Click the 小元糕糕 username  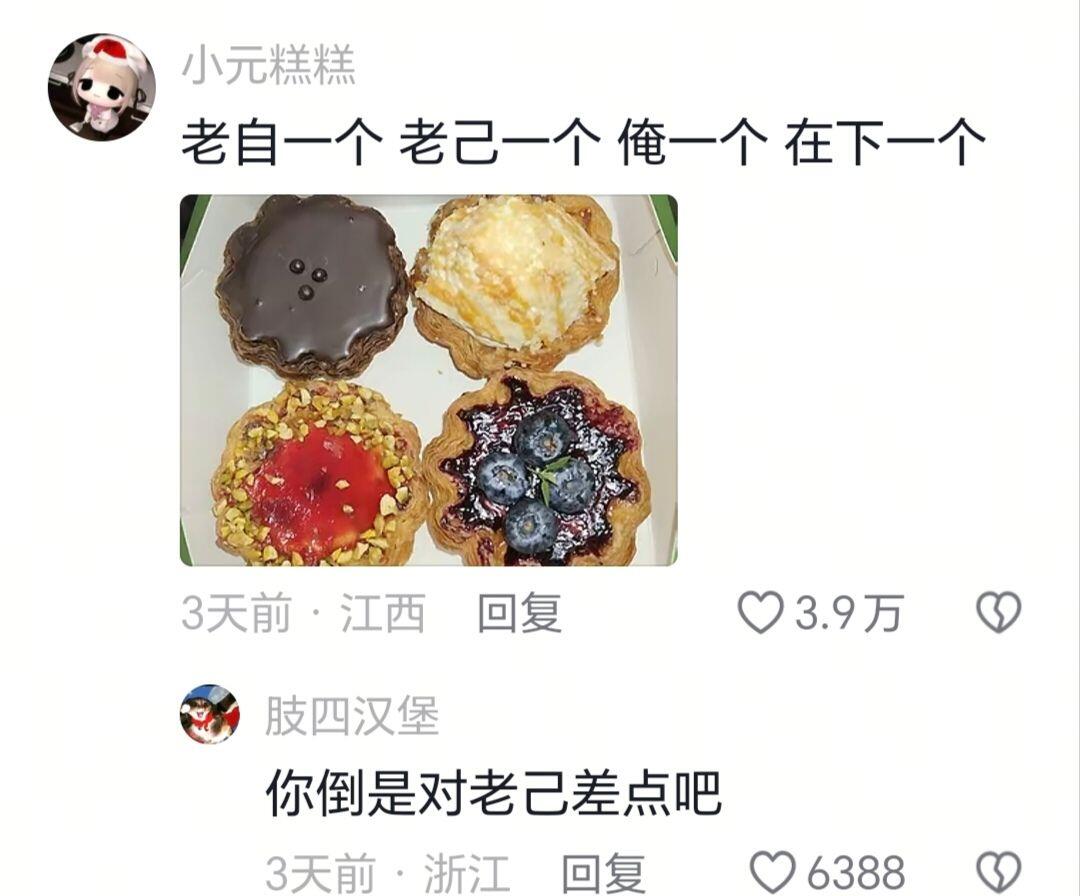pyautogui.click(x=269, y=65)
